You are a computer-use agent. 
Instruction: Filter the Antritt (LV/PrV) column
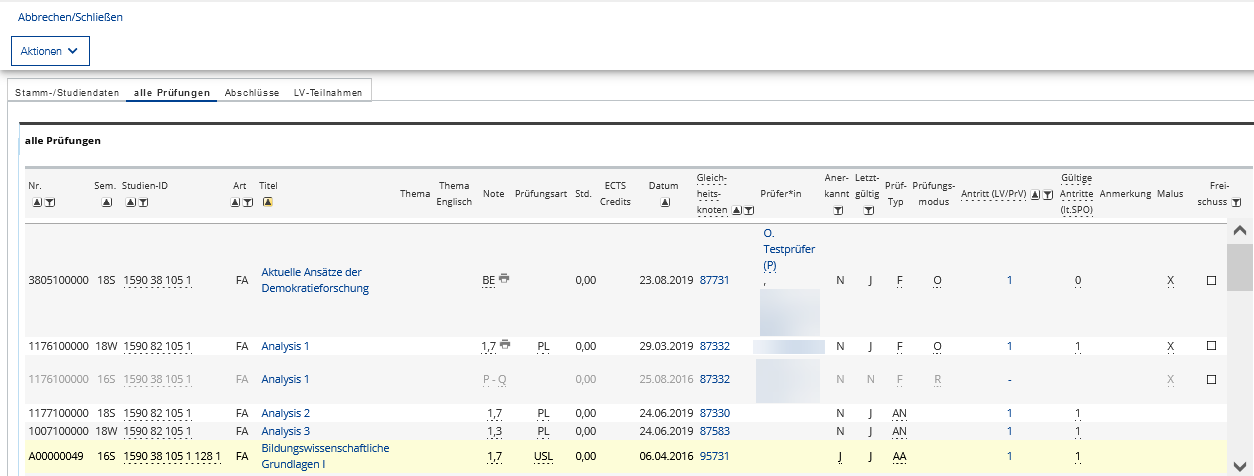pos(1047,195)
